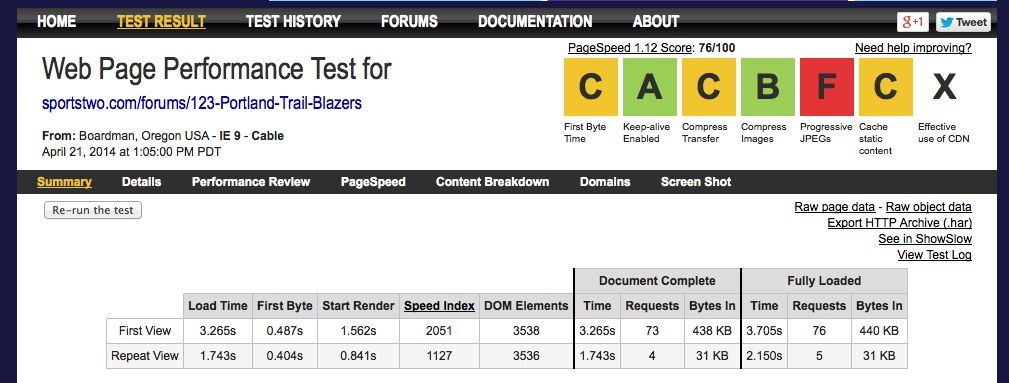
Task: Open the Screen Shot tab
Action: (x=696, y=182)
